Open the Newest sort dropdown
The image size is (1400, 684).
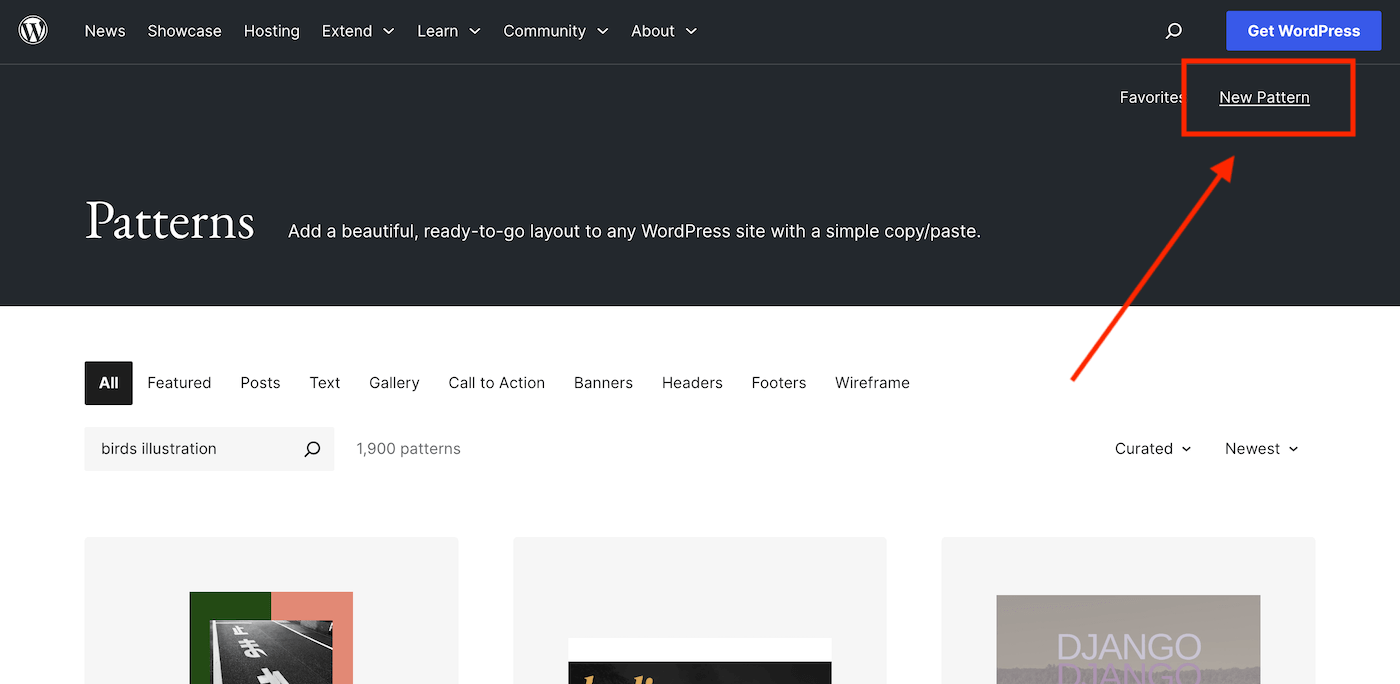pyautogui.click(x=1261, y=449)
